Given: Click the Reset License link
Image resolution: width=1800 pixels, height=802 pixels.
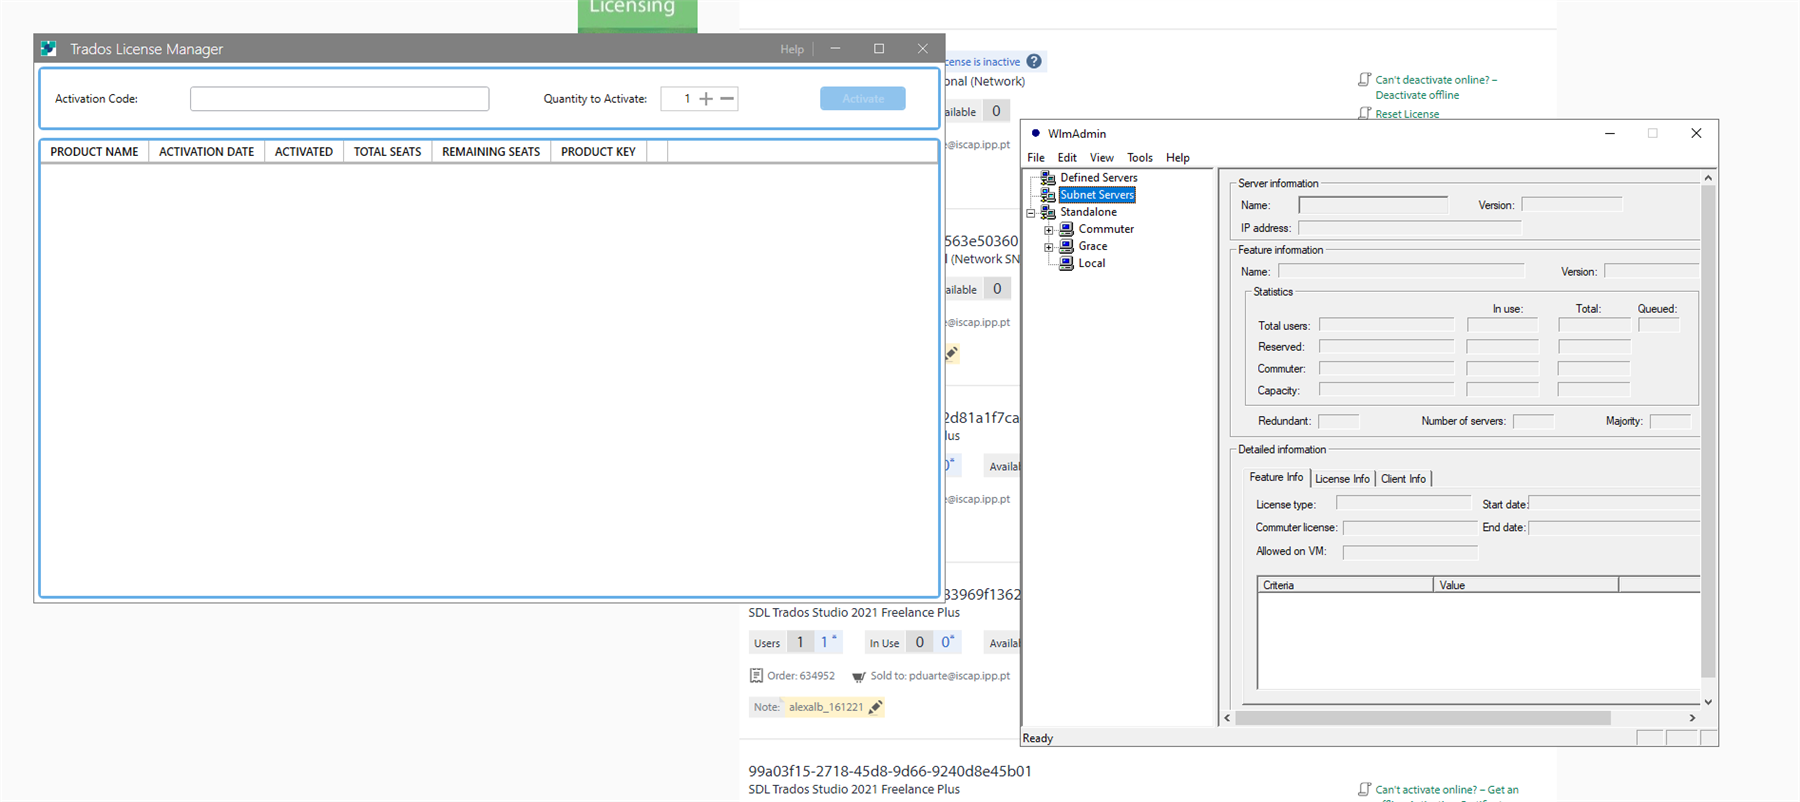Looking at the screenshot, I should [x=1407, y=114].
